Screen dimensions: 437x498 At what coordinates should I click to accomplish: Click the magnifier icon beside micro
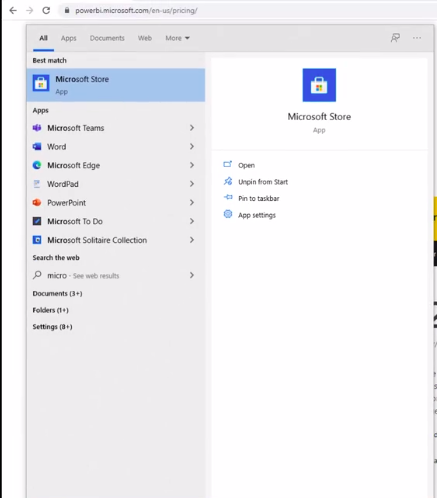(x=37, y=275)
